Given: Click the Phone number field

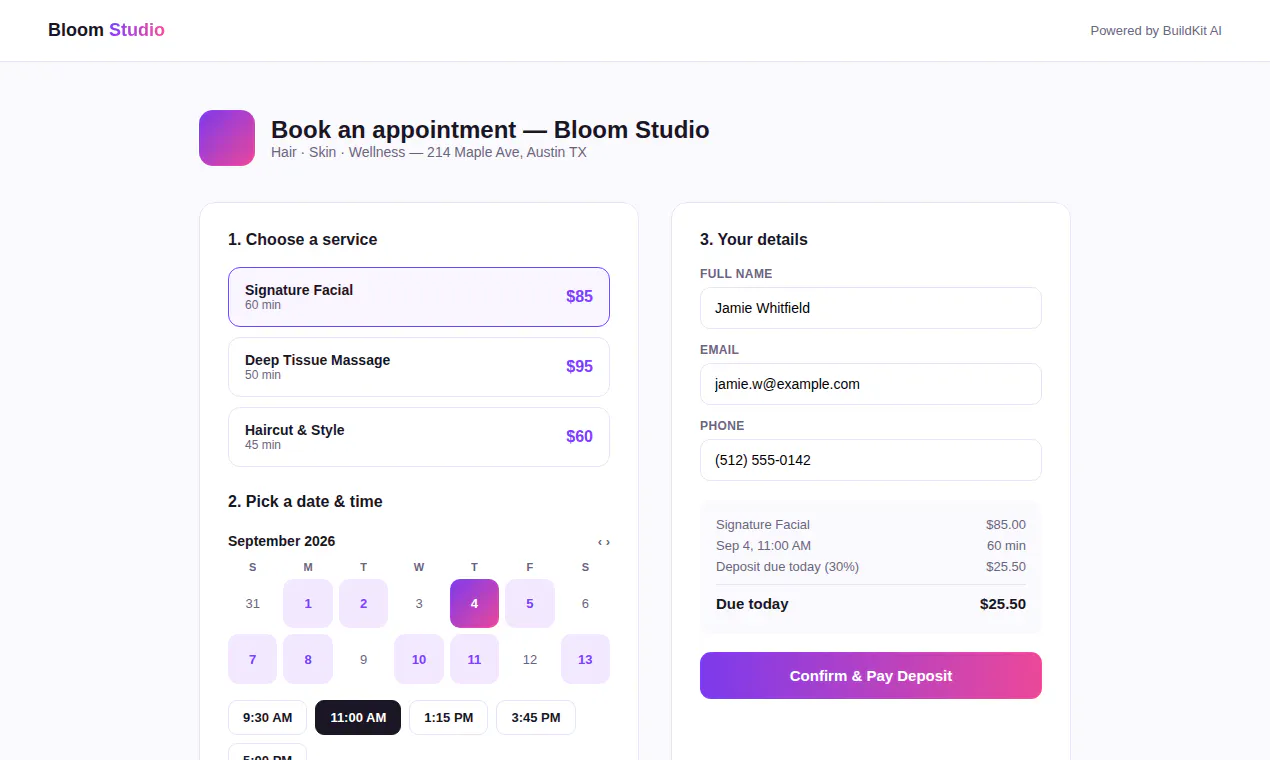Looking at the screenshot, I should (871, 460).
